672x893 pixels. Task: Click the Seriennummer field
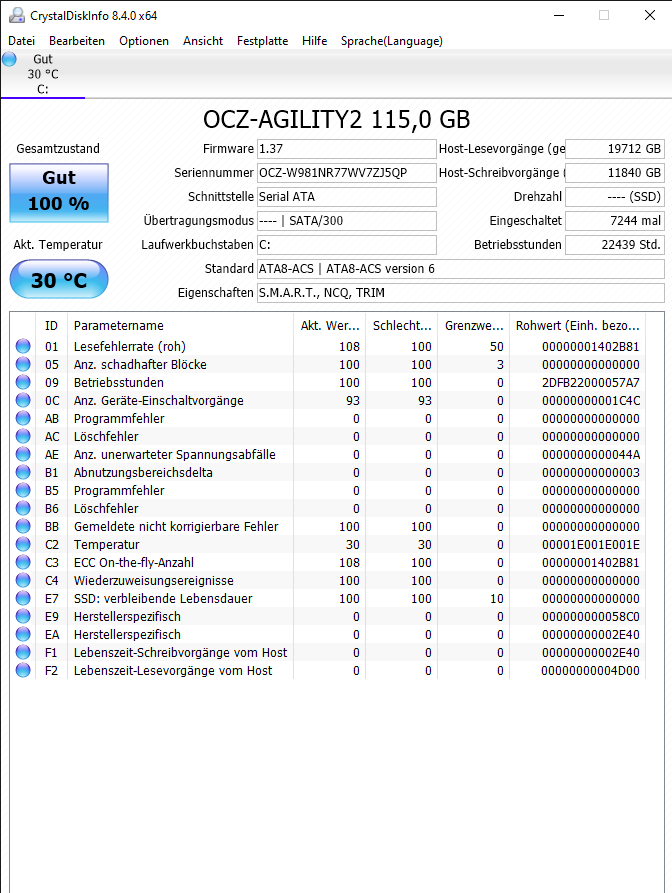347,173
